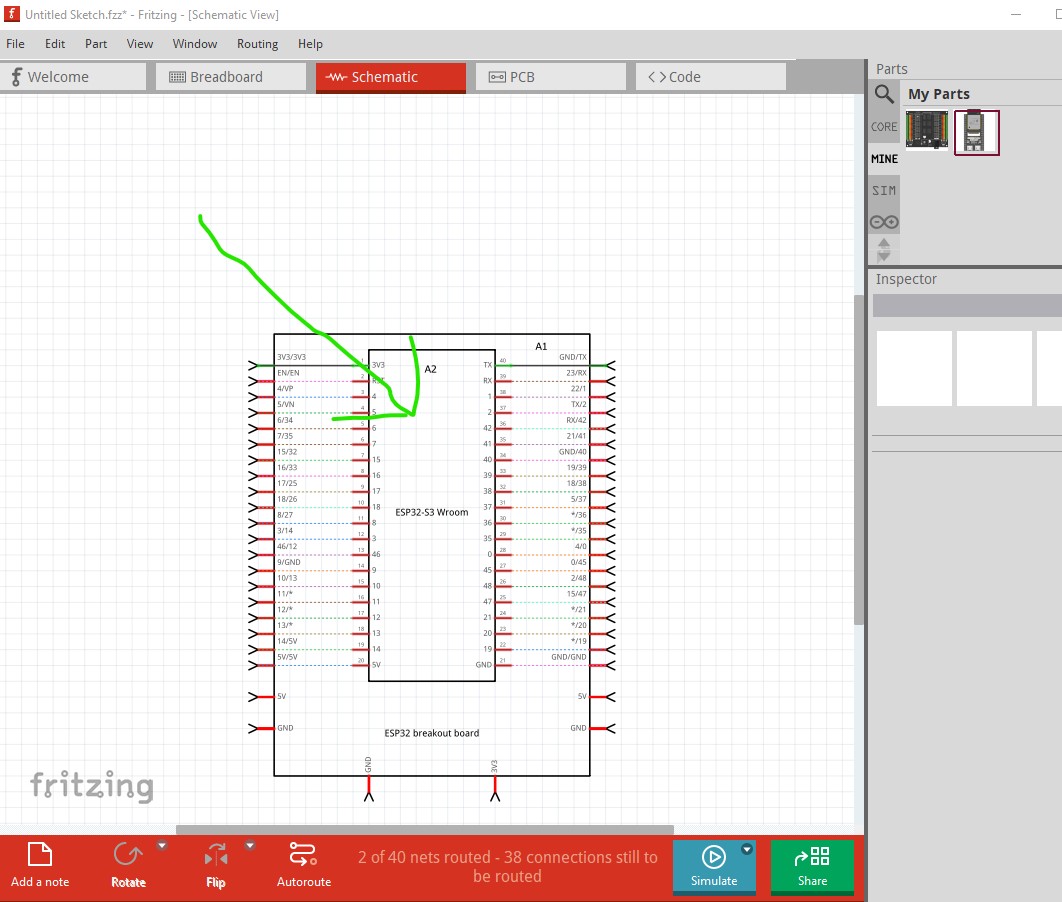Open the File menu
Screen dimensions: 1062x902
pos(16,44)
